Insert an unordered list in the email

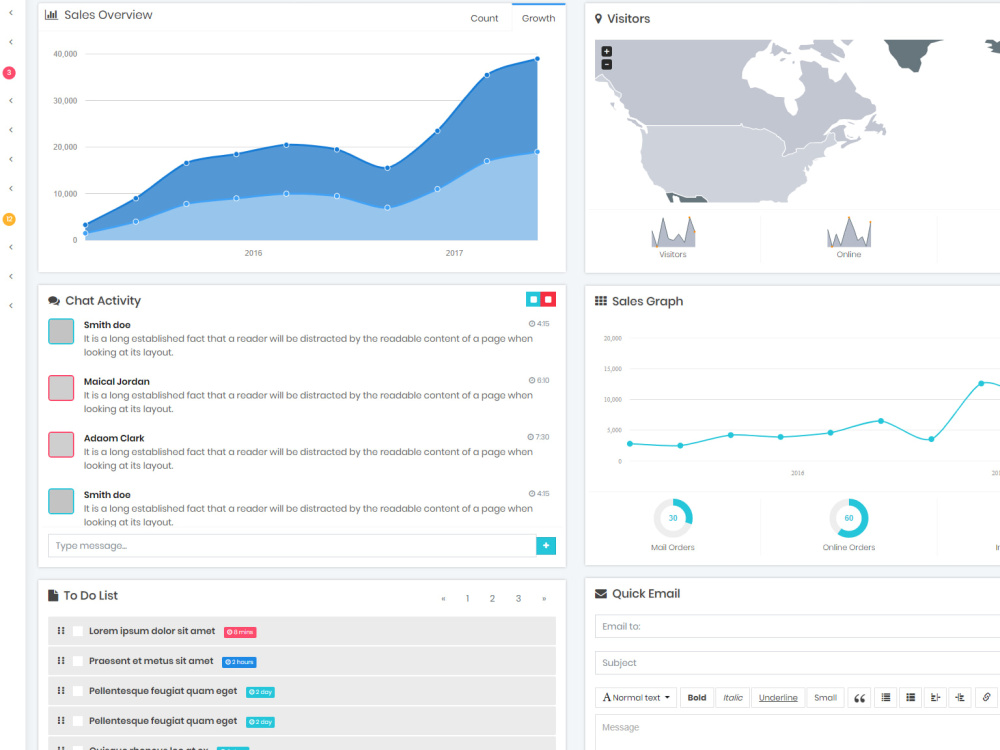point(886,698)
